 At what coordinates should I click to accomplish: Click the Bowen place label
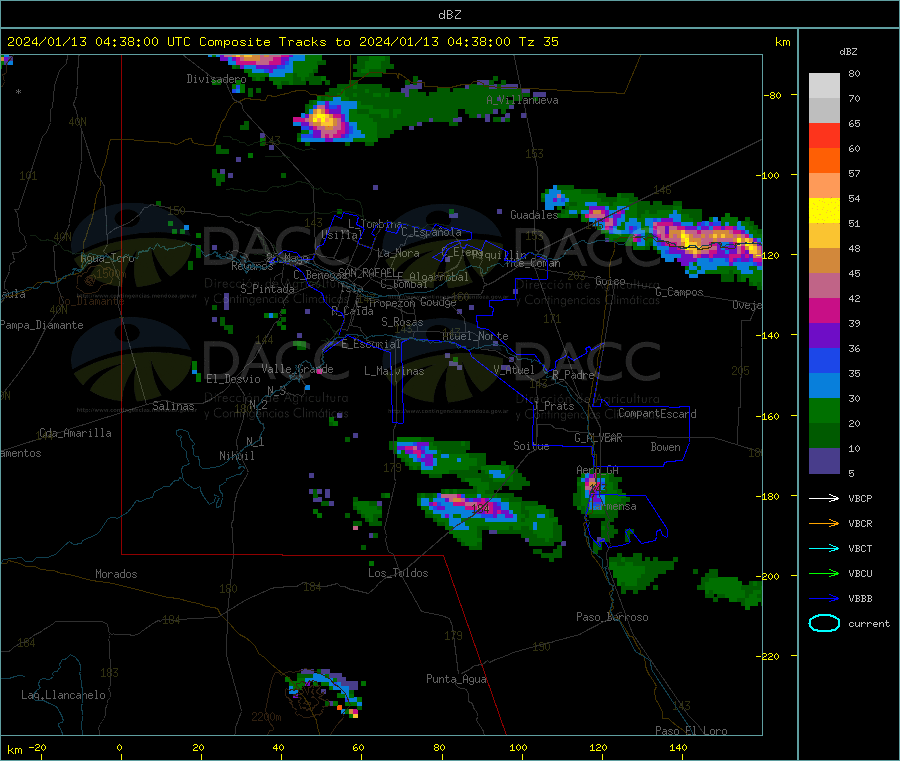pos(665,447)
